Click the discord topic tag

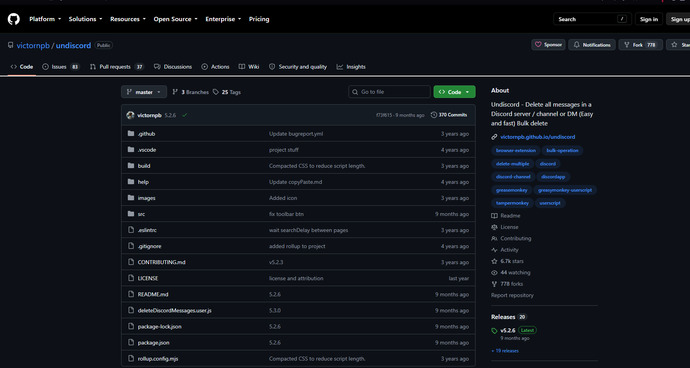548,164
